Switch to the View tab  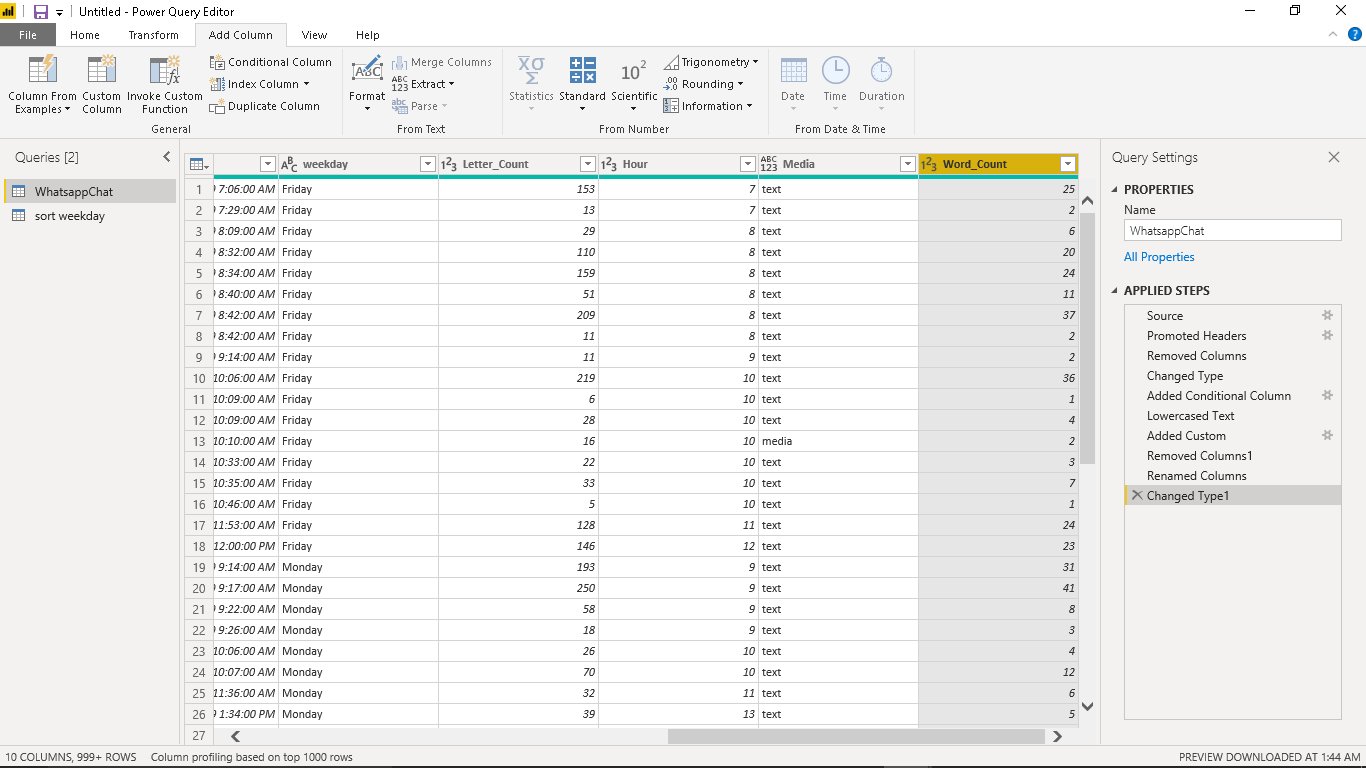tap(314, 35)
